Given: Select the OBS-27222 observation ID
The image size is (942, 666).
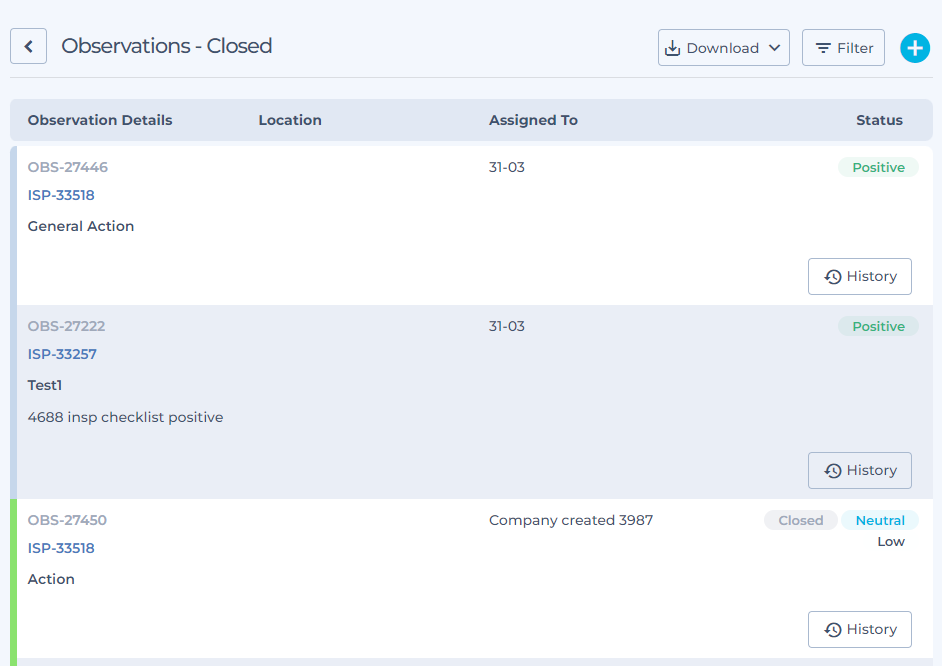Looking at the screenshot, I should point(66,326).
